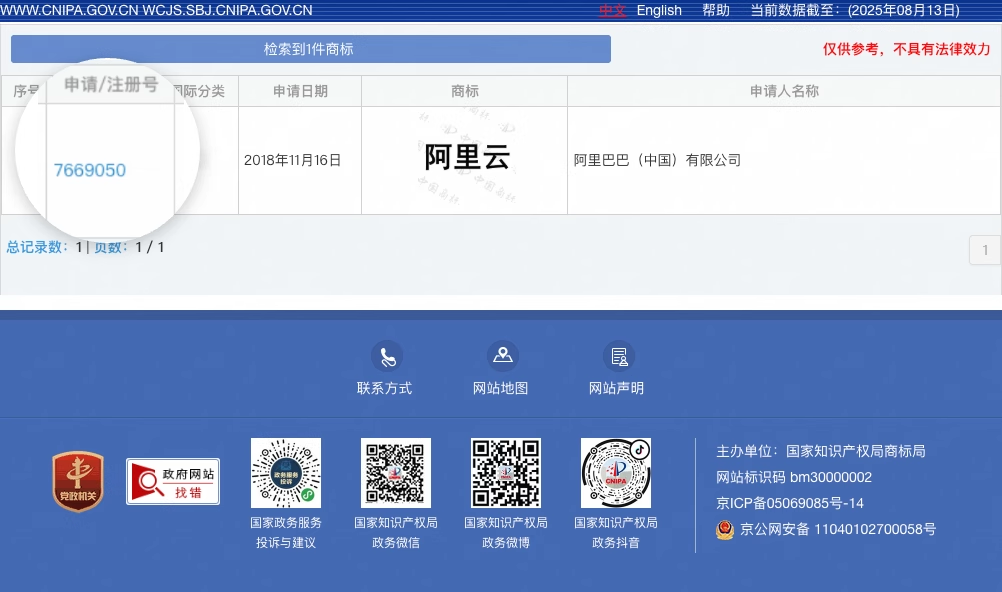Open the 网站地图 map pin icon
The height and width of the screenshot is (592, 1002).
(x=502, y=356)
